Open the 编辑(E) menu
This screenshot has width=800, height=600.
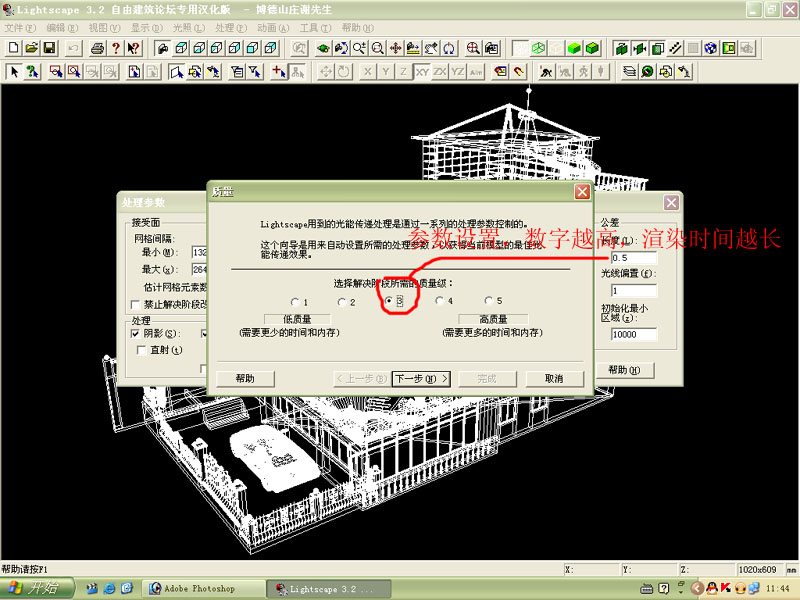(62, 28)
